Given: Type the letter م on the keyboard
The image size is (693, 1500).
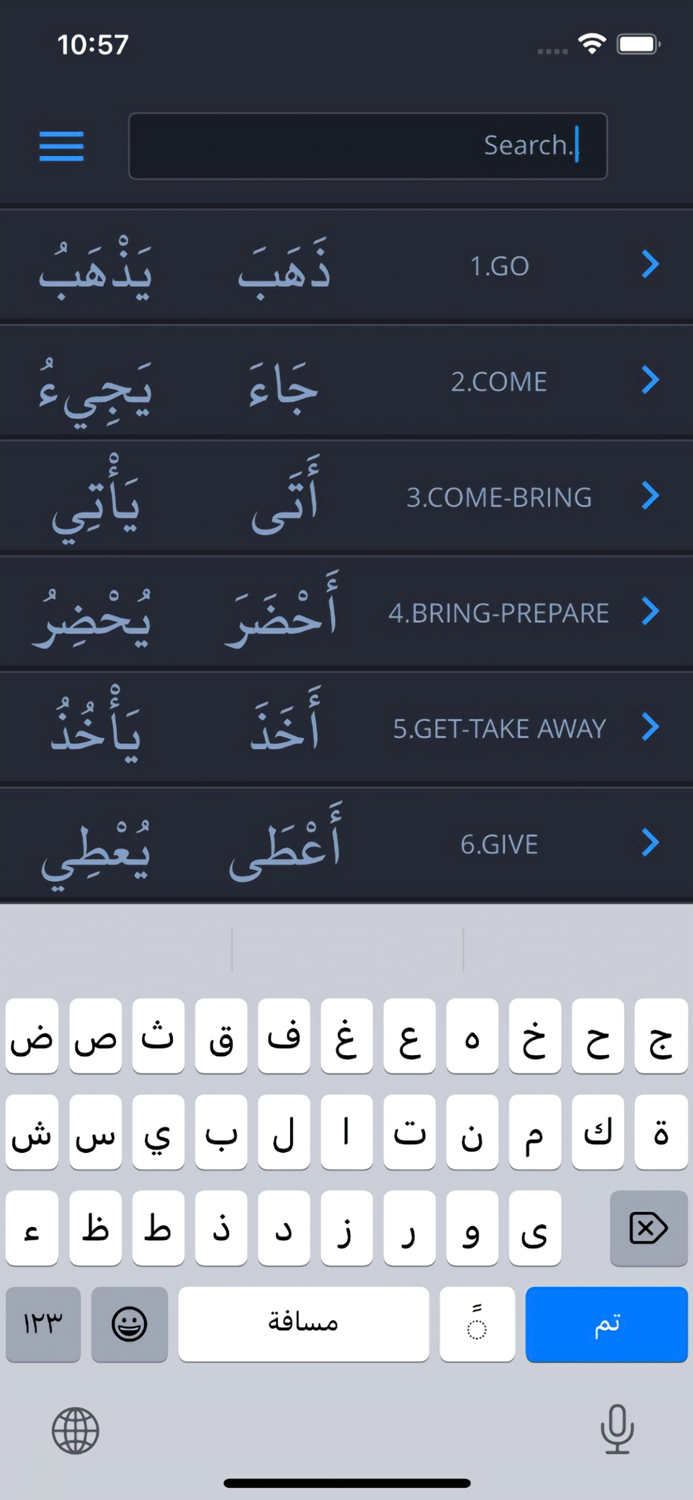Looking at the screenshot, I should (x=535, y=1132).
